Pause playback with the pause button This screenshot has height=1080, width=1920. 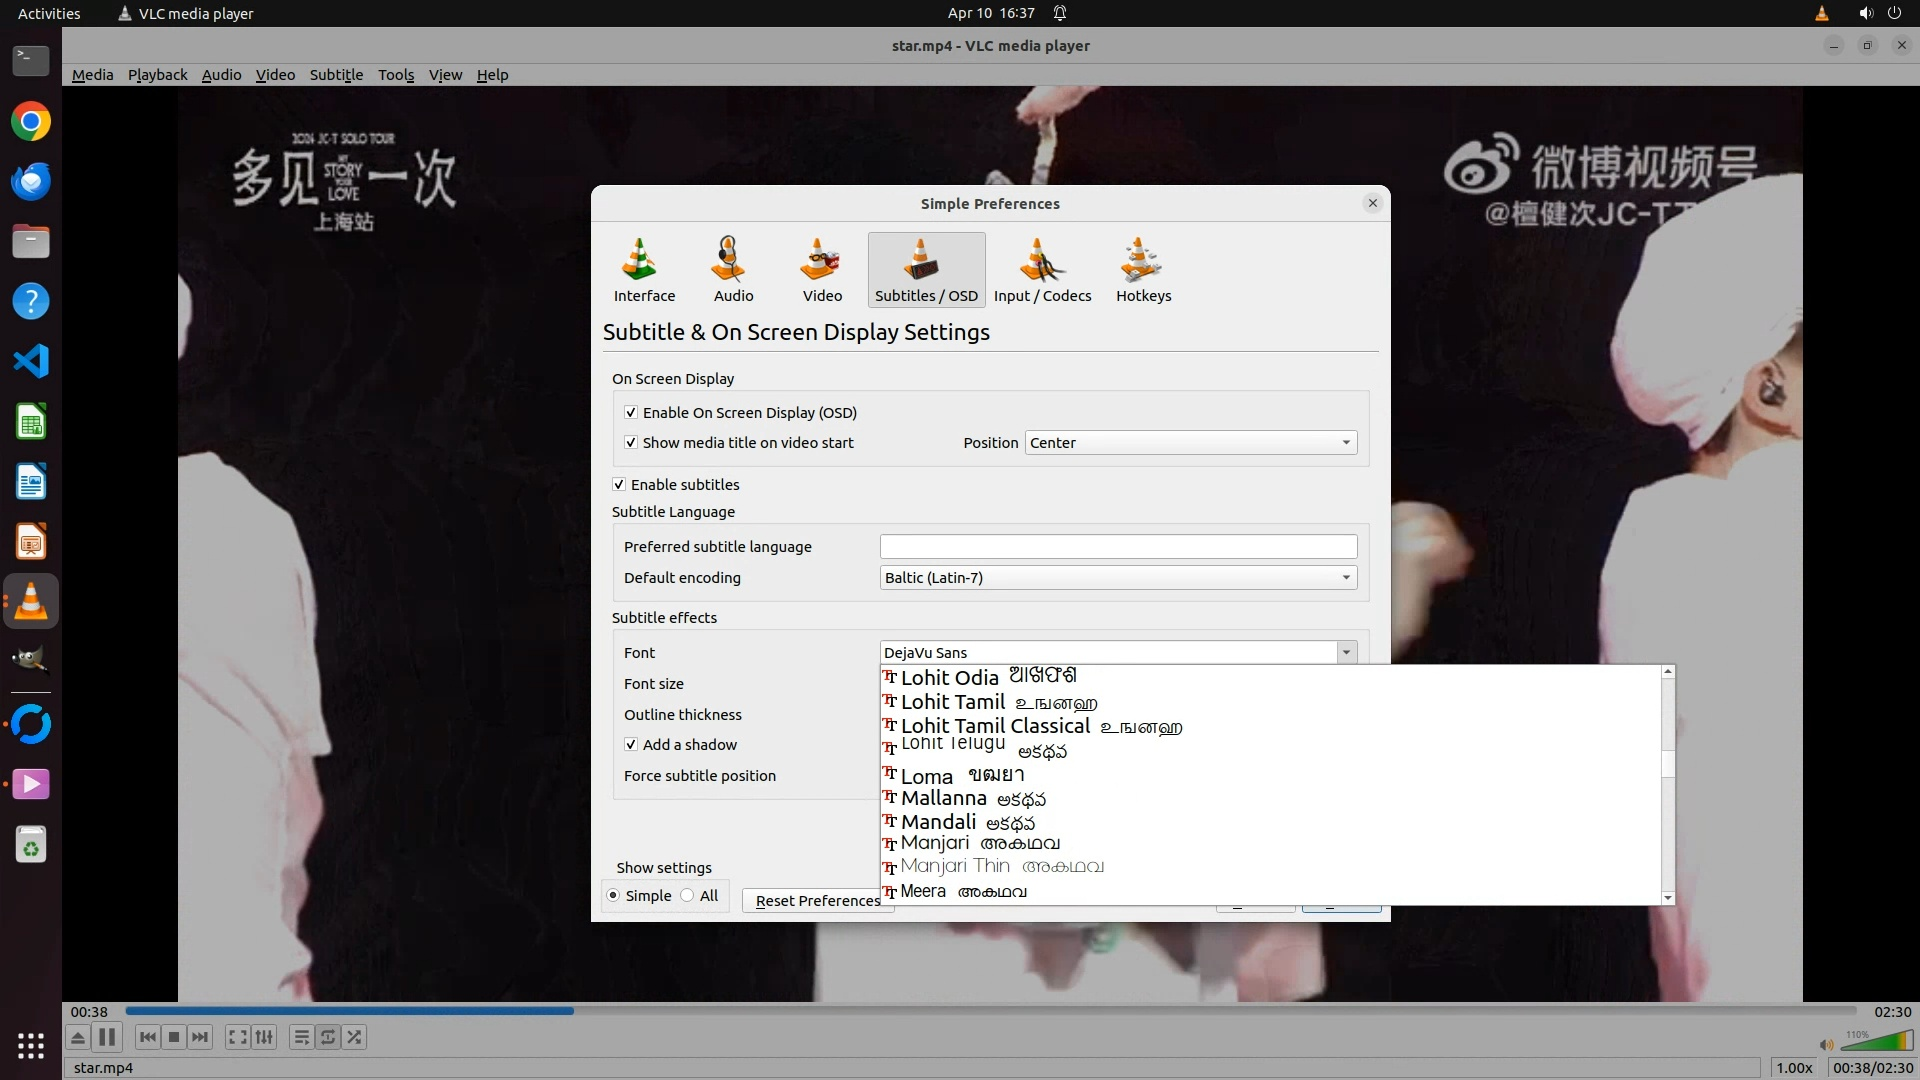(107, 1037)
